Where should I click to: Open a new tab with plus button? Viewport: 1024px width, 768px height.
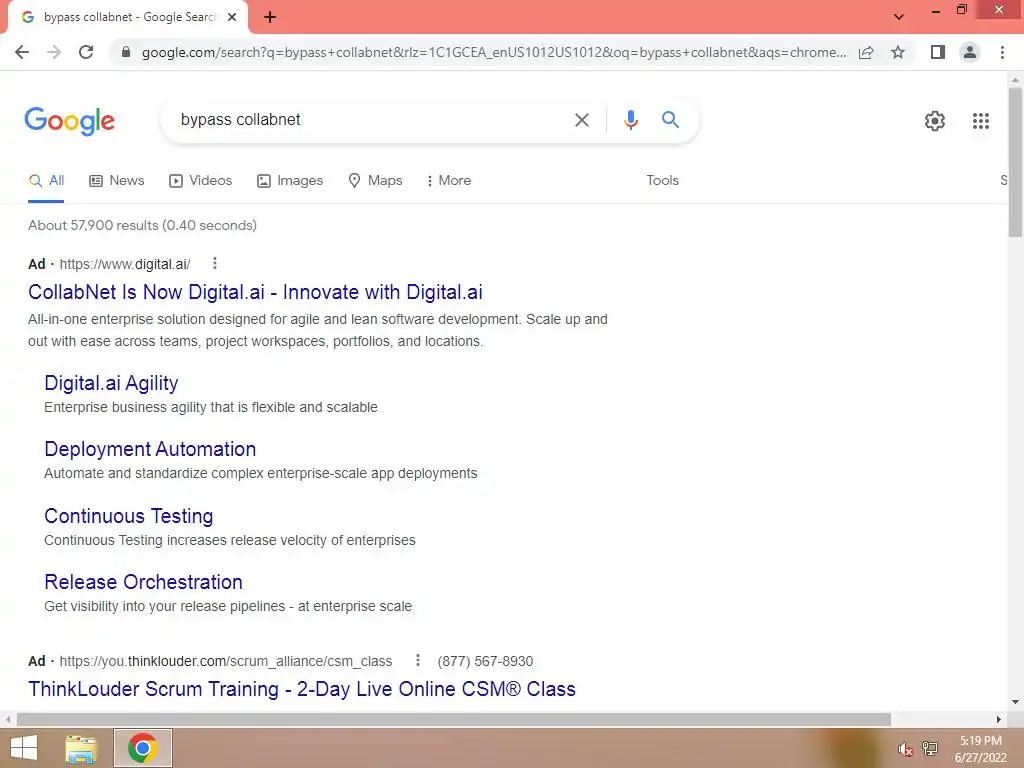tap(270, 17)
